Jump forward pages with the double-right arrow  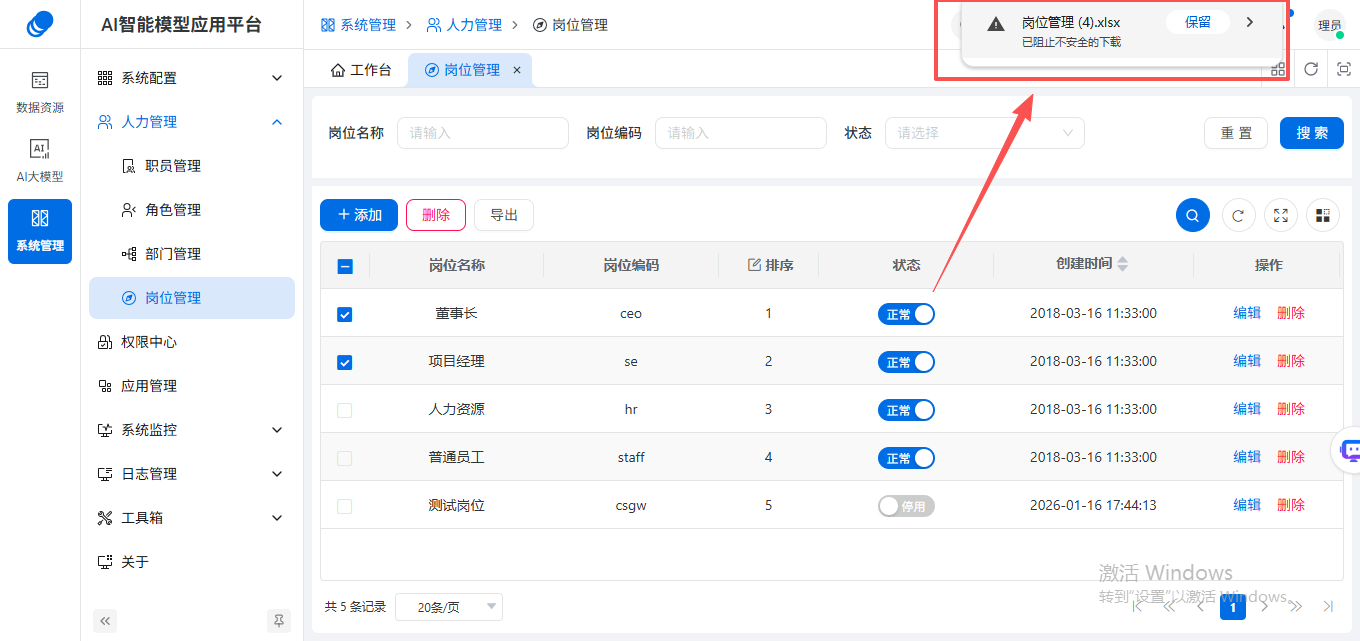(1296, 606)
